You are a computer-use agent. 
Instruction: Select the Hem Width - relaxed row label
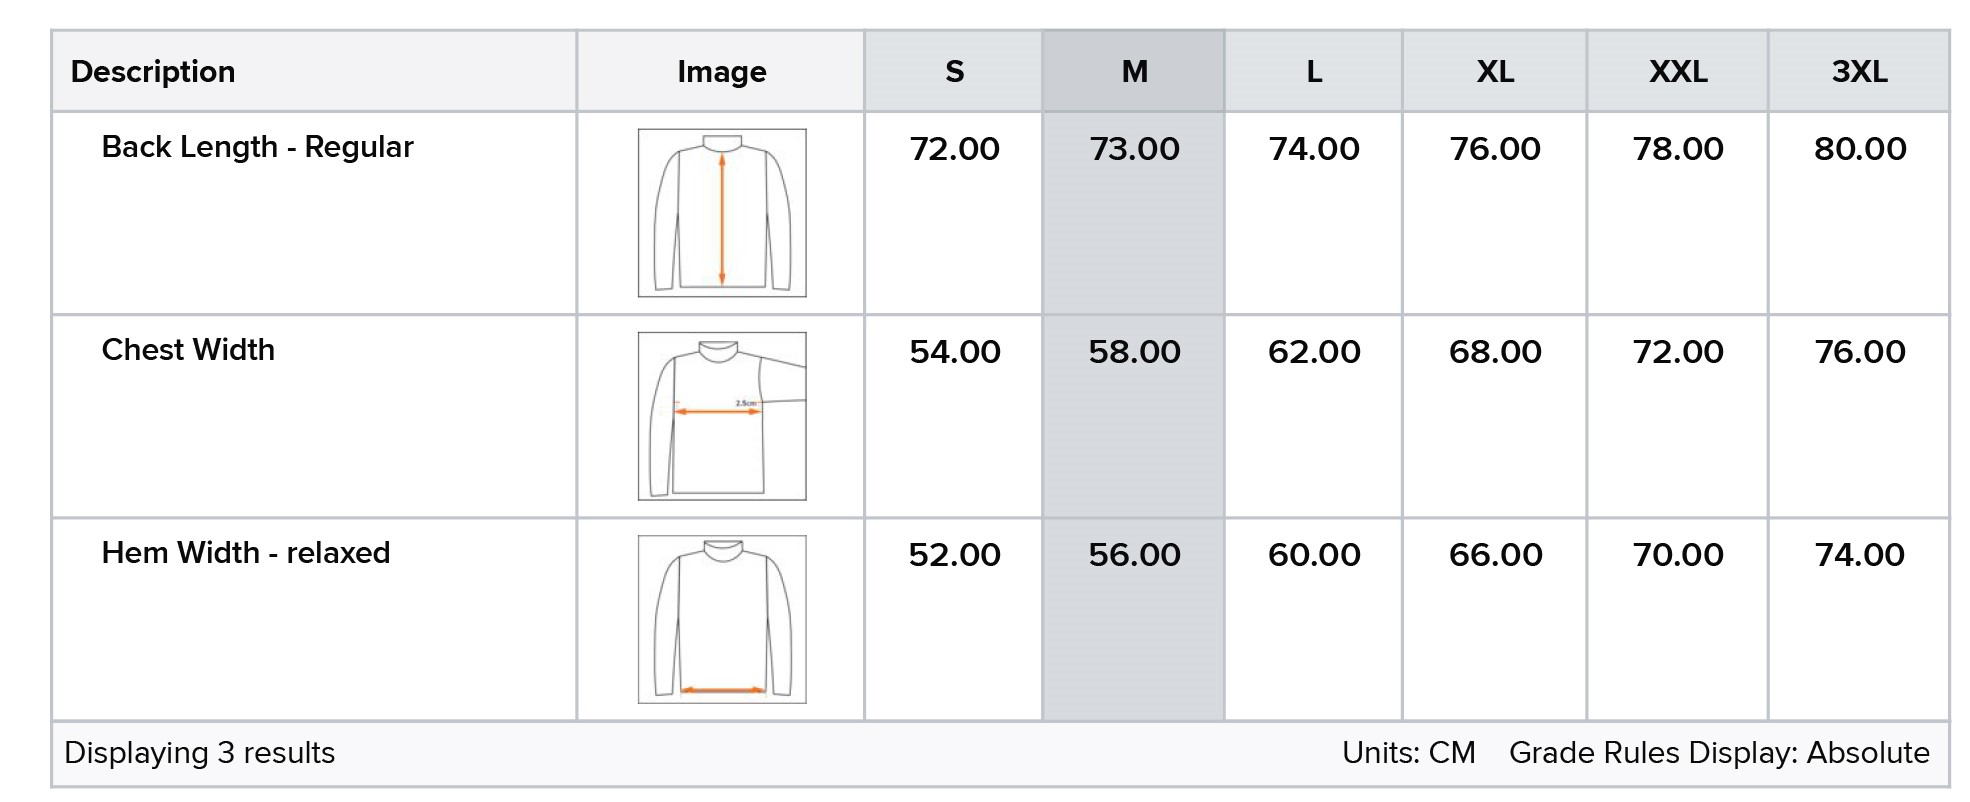pyautogui.click(x=246, y=553)
